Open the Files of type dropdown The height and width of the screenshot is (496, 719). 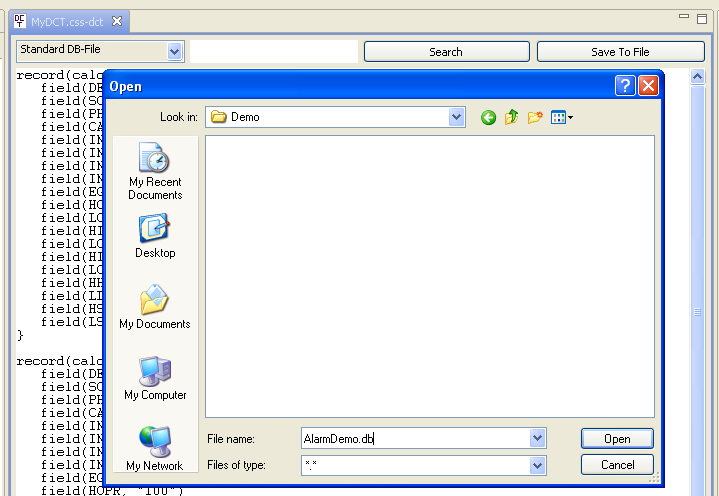click(x=538, y=465)
